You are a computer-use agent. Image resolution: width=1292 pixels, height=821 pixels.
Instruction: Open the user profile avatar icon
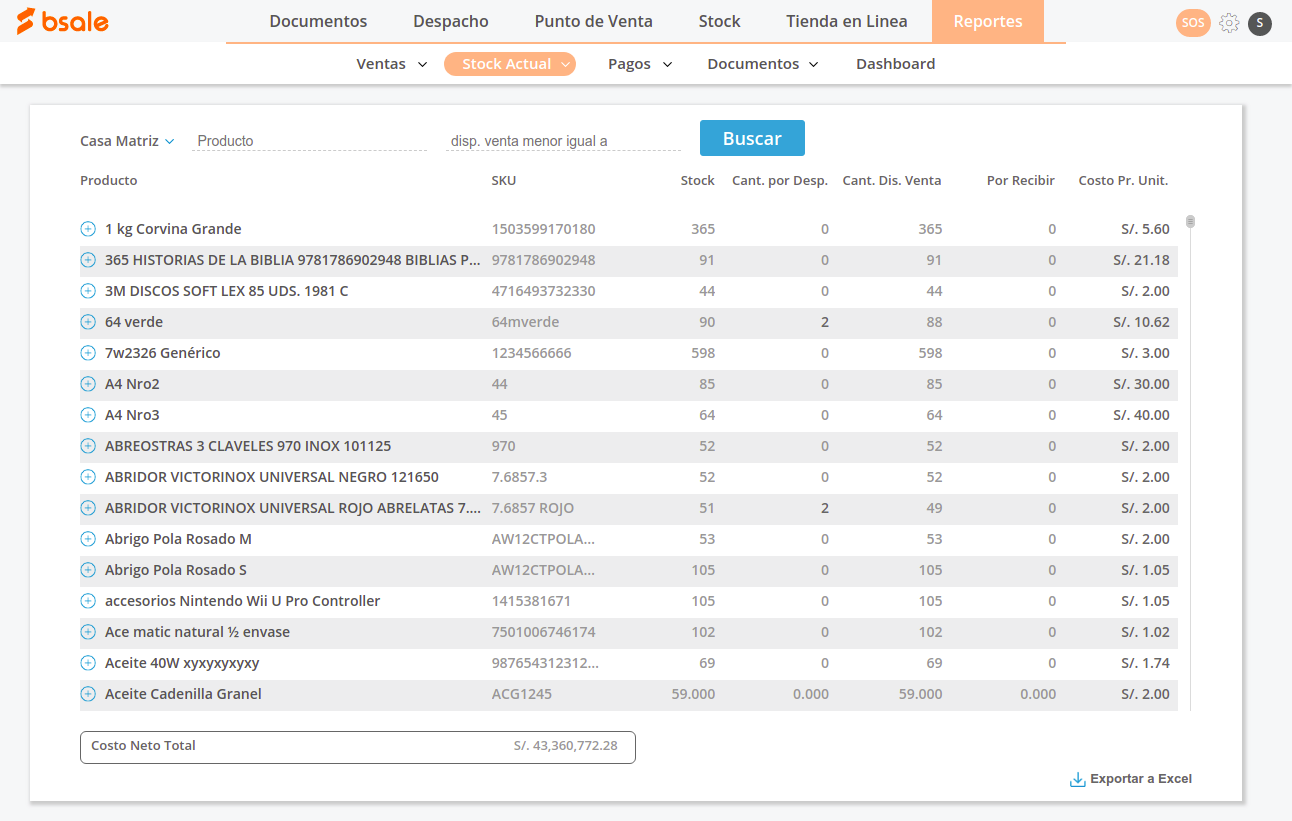[x=1259, y=22]
